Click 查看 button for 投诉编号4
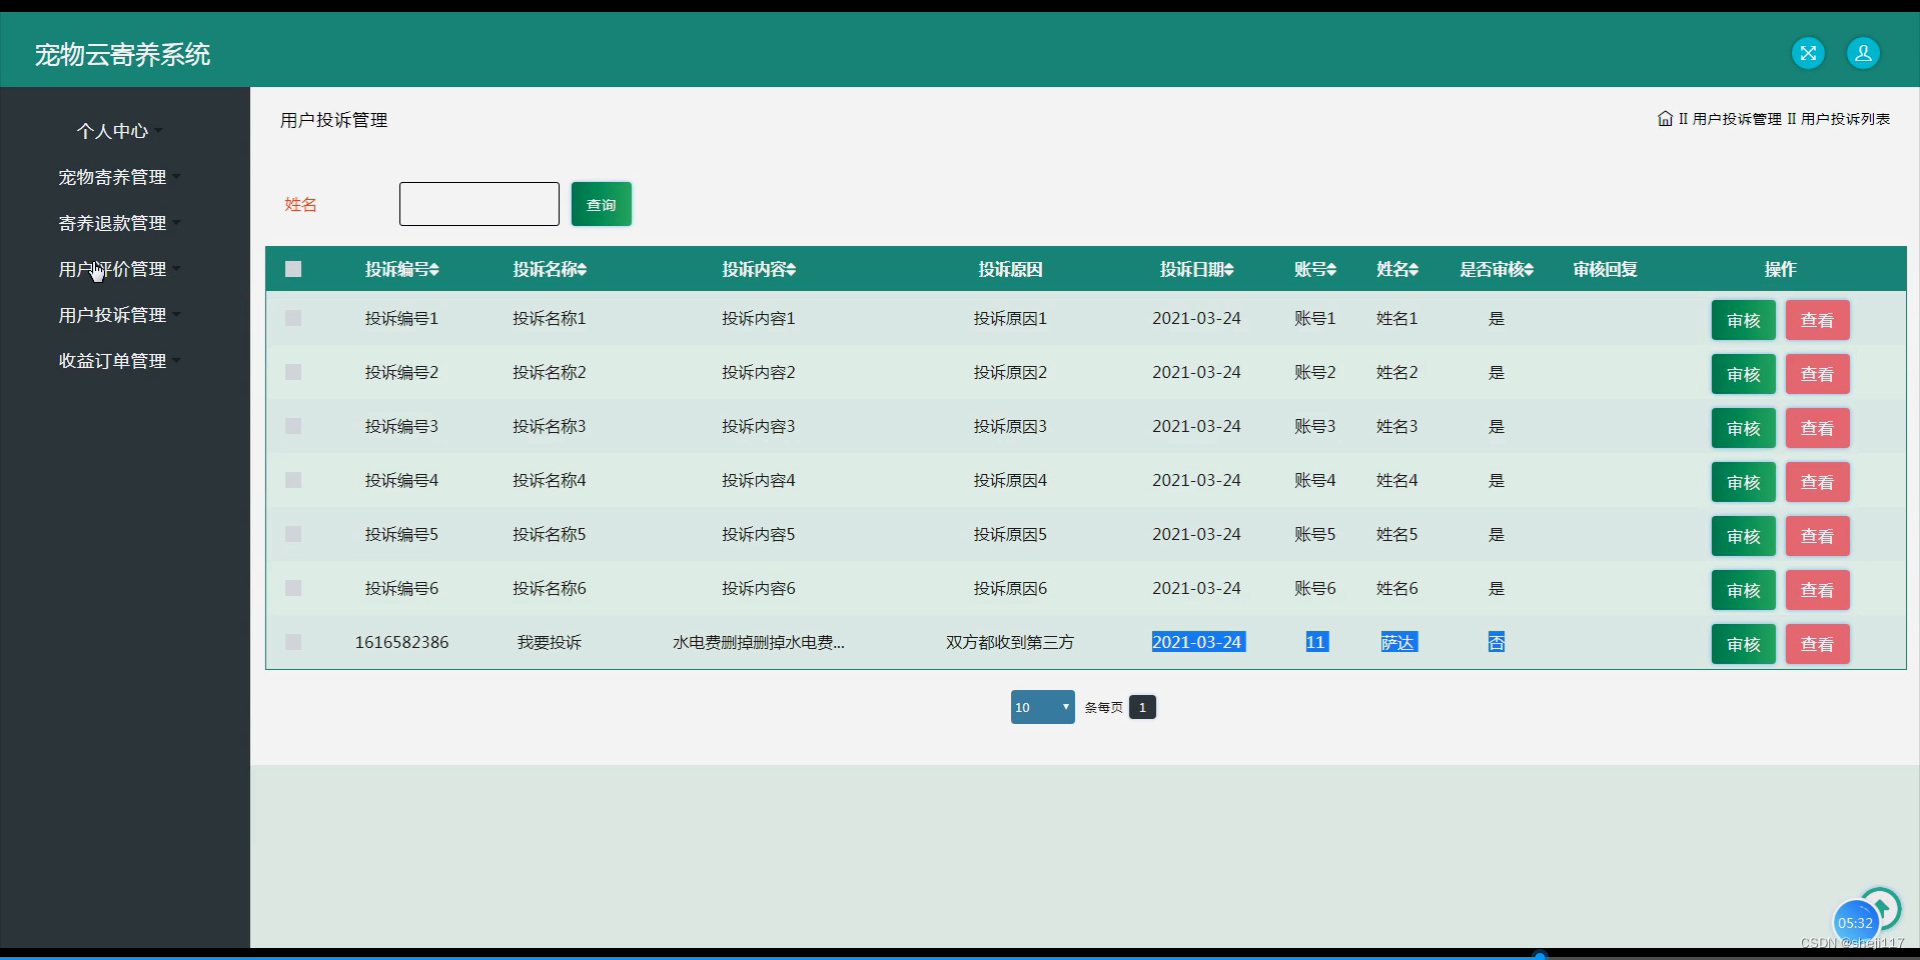The height and width of the screenshot is (960, 1920). 1817,482
